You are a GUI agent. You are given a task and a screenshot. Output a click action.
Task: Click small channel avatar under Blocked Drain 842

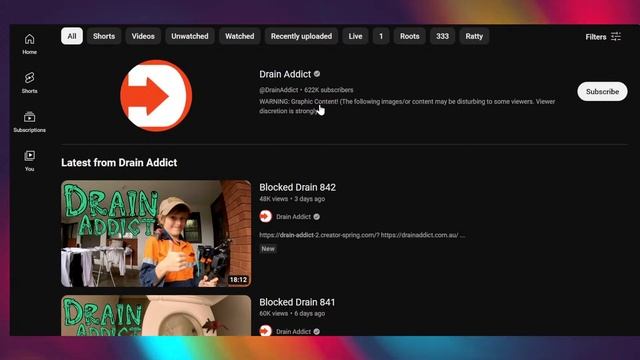266,216
